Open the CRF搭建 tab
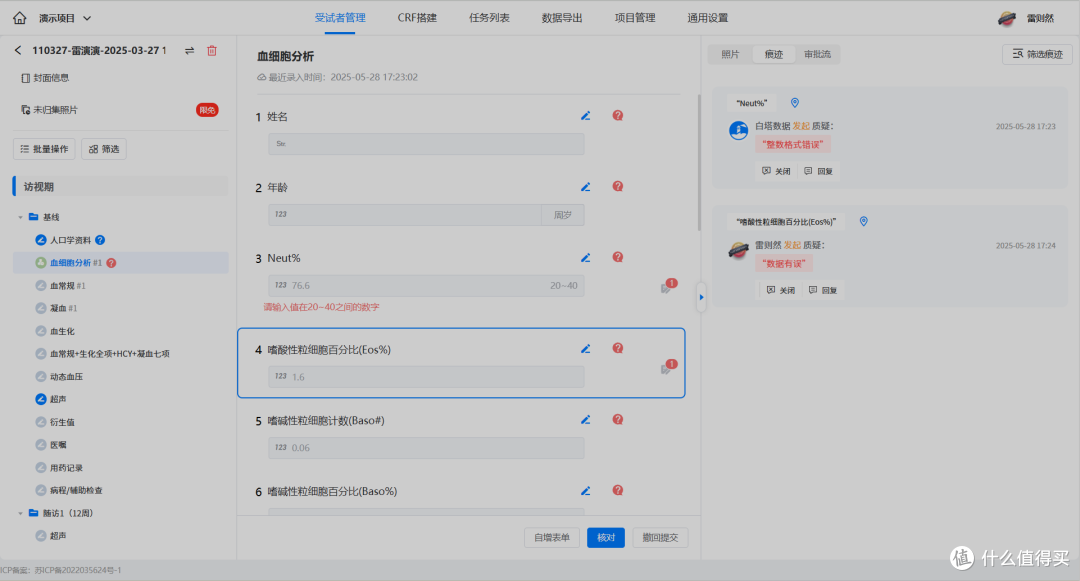This screenshot has width=1080, height=581. (x=417, y=18)
